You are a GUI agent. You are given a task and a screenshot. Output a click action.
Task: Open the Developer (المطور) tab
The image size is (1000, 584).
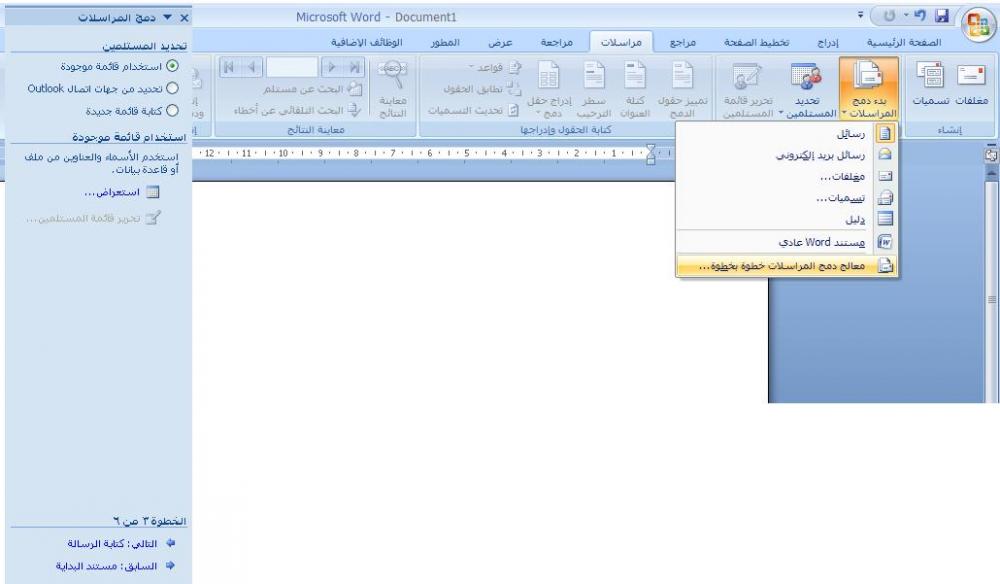click(x=445, y=43)
